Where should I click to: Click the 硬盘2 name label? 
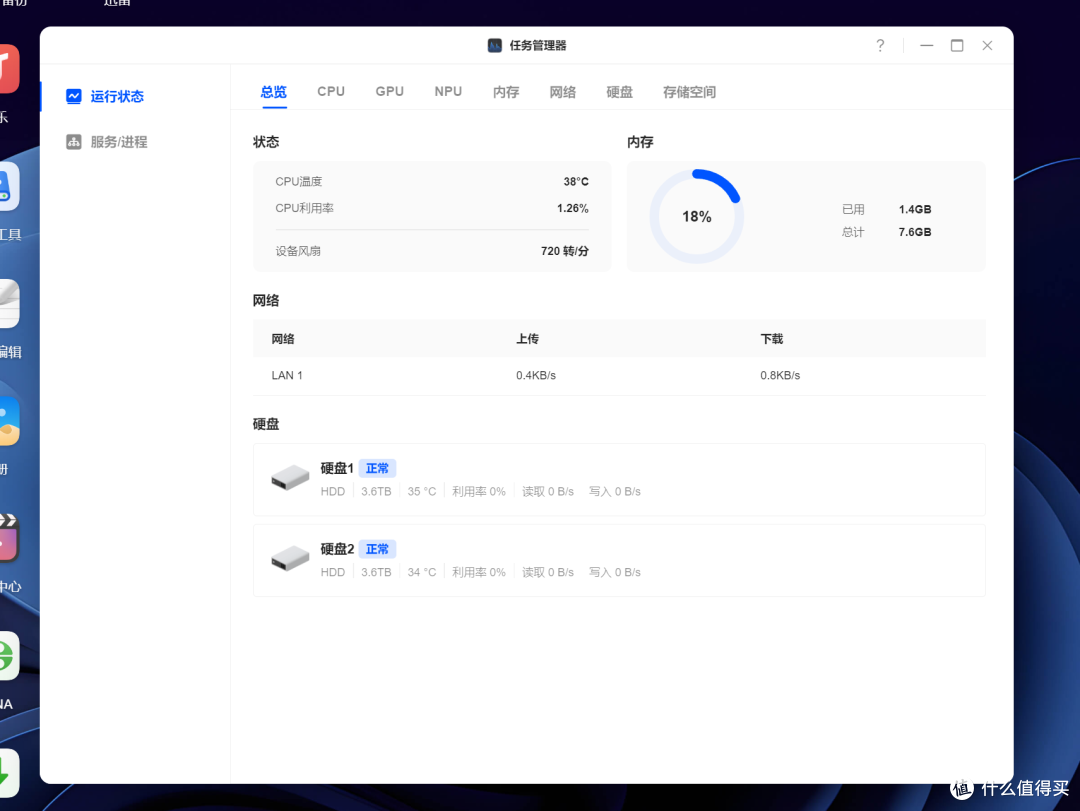coord(337,549)
